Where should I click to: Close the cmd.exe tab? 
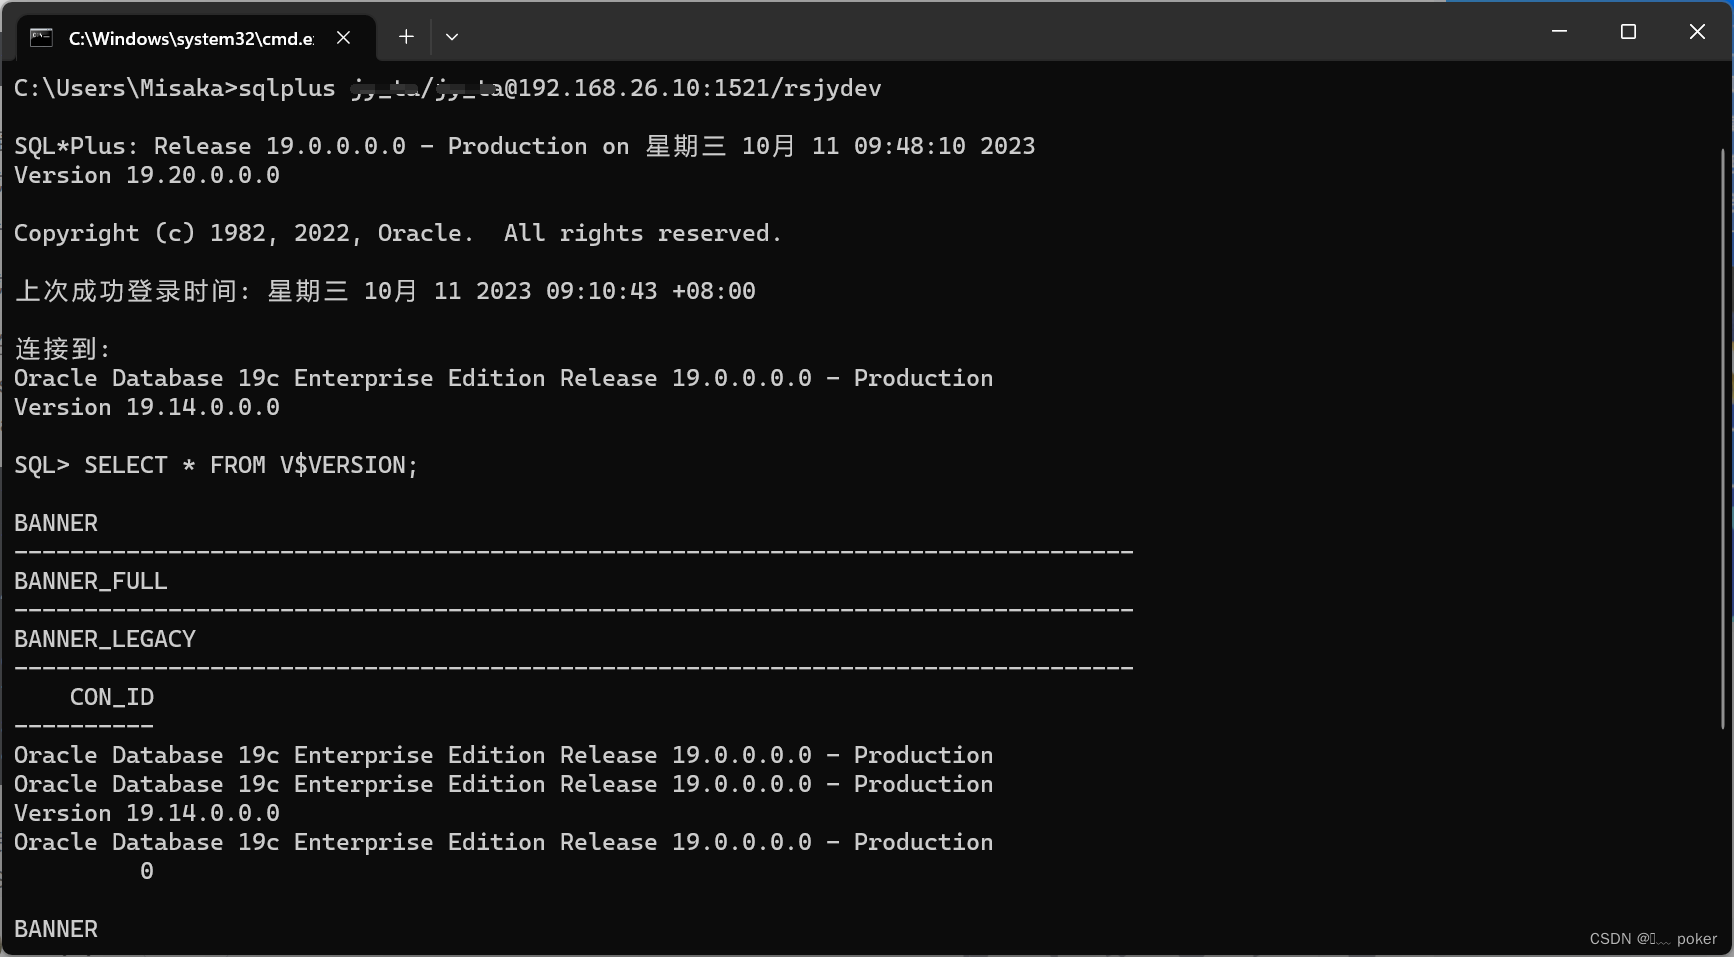tap(343, 37)
